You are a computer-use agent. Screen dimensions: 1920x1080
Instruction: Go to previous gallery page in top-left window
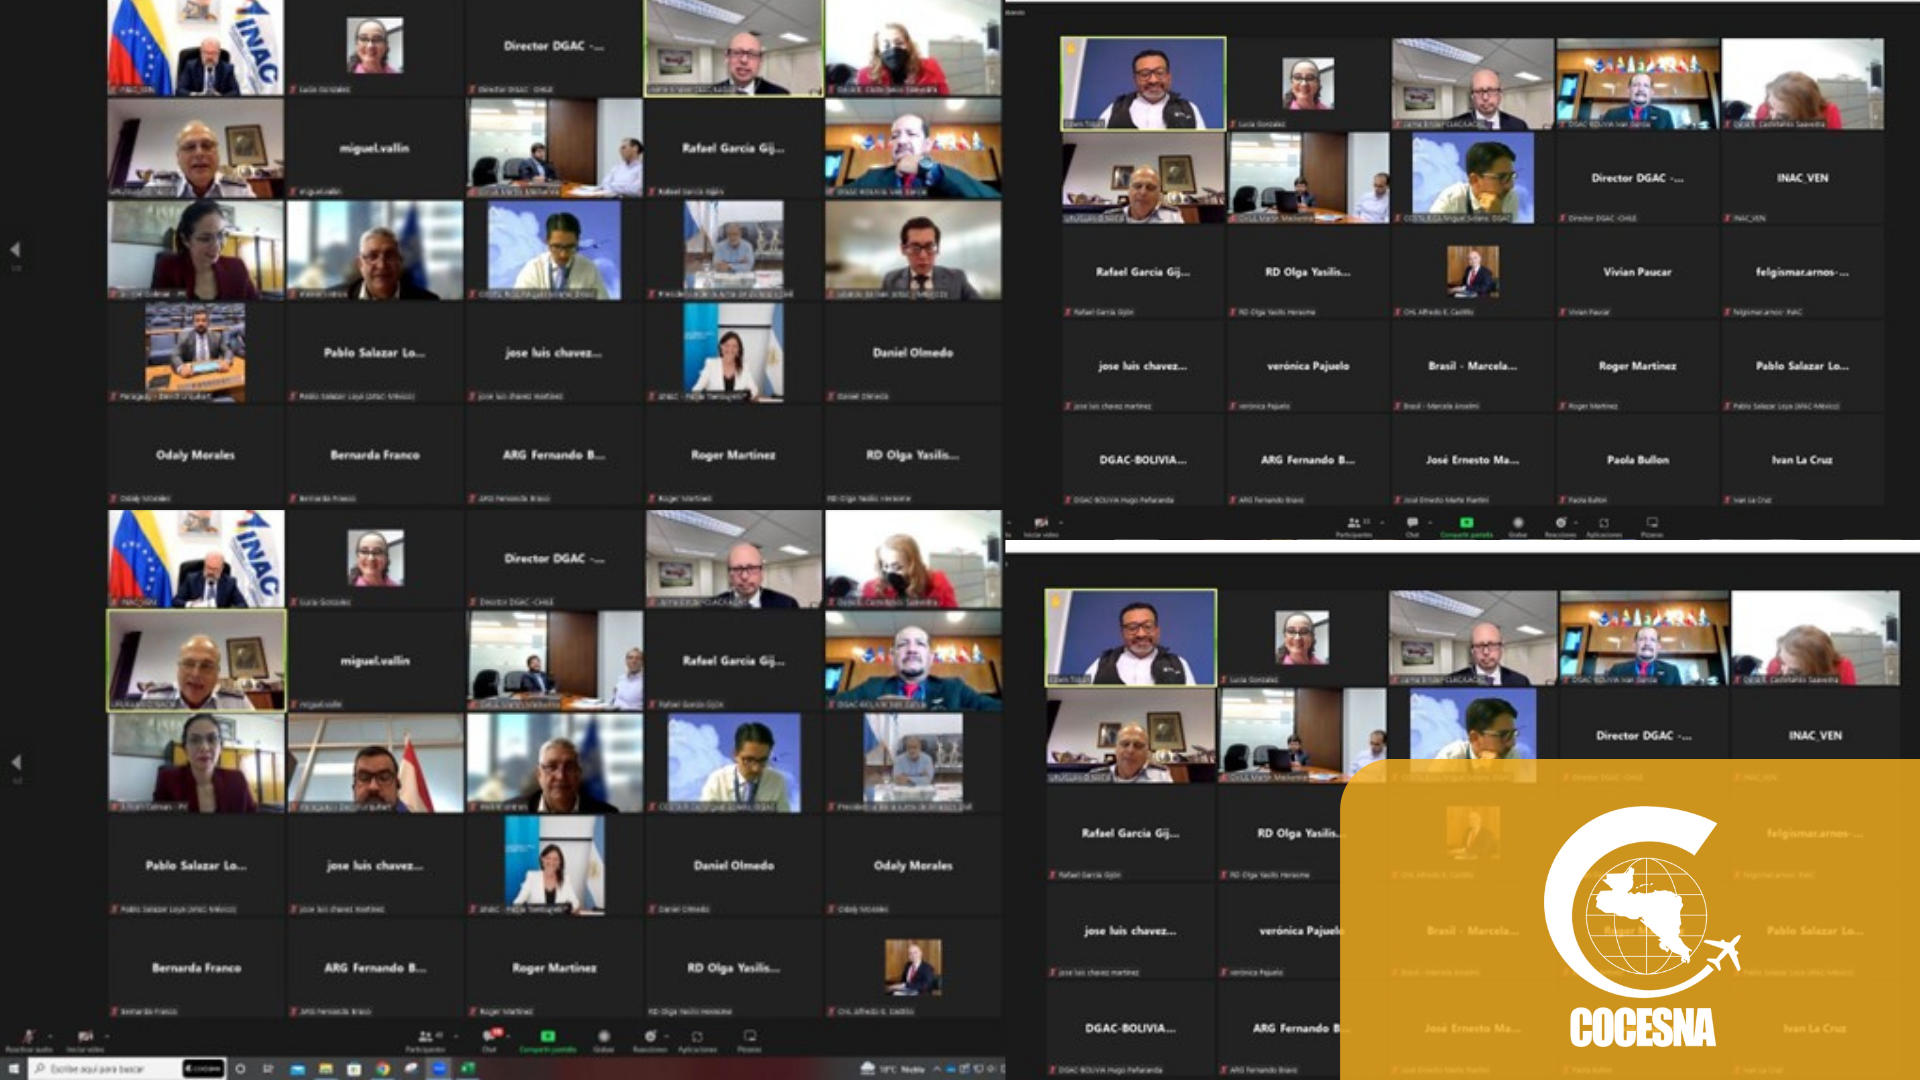coord(15,249)
